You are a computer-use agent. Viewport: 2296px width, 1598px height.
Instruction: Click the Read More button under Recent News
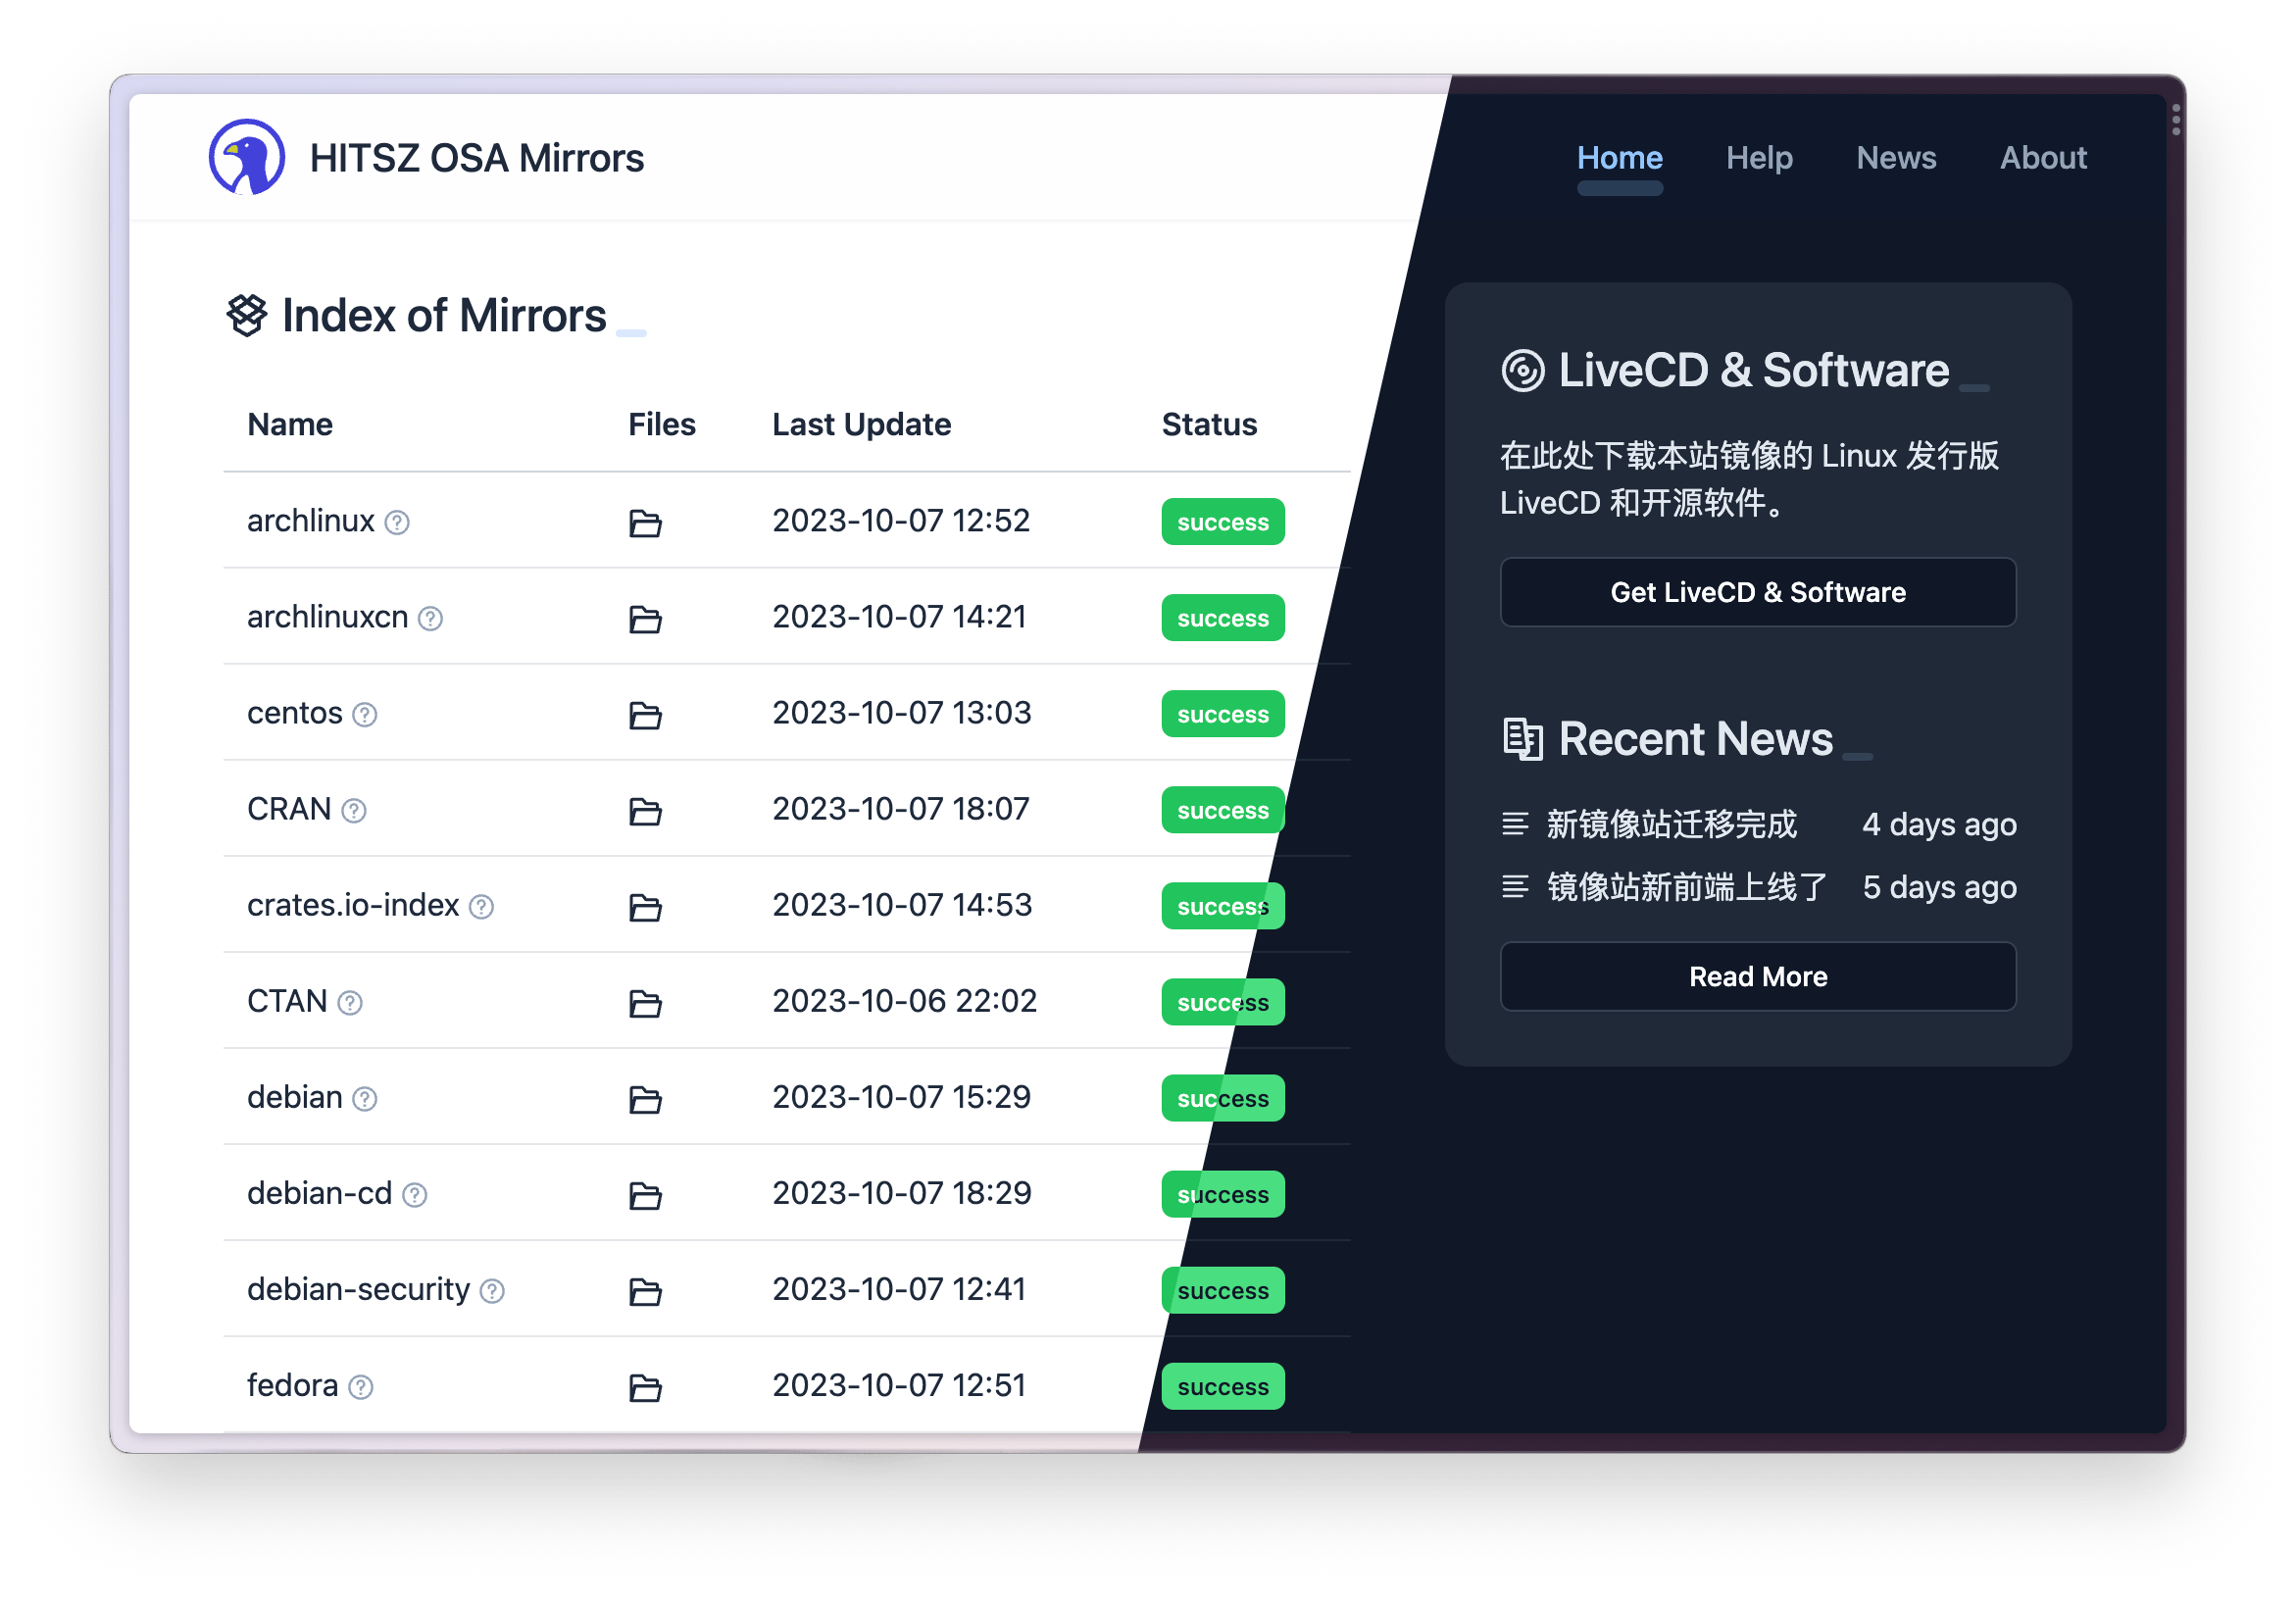pos(1758,977)
